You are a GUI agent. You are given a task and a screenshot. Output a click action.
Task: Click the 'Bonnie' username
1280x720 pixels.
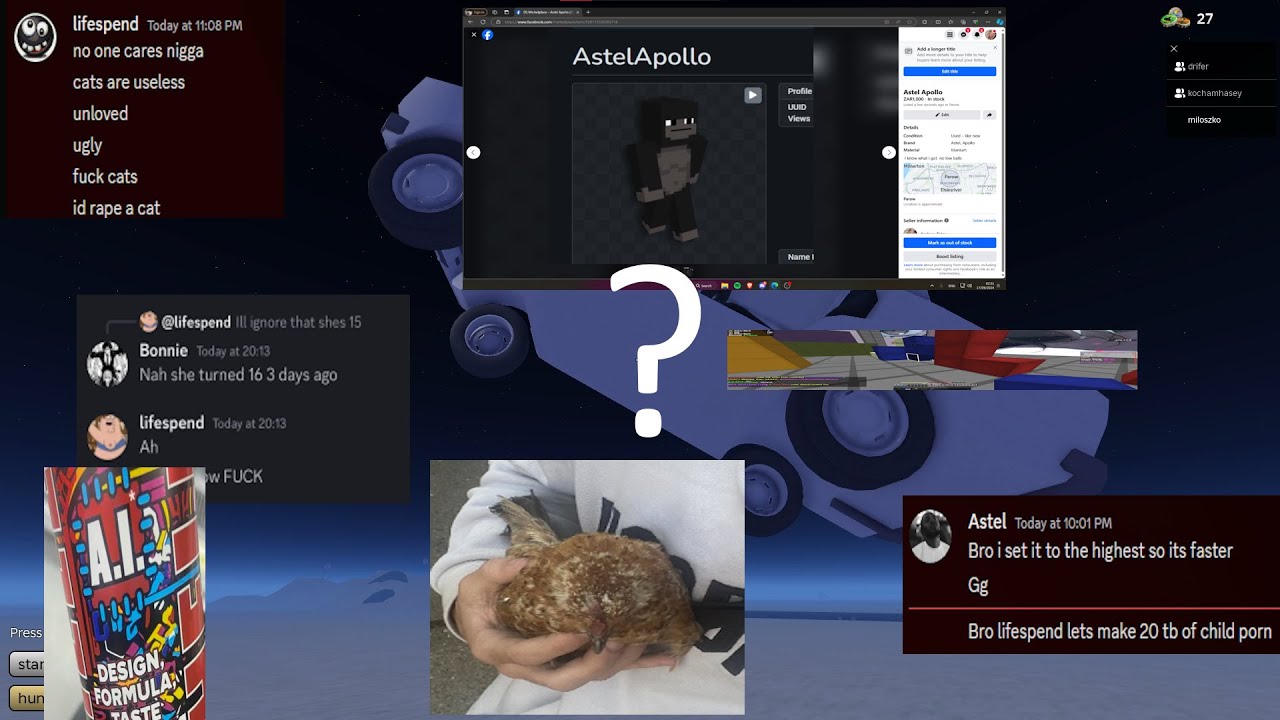click(x=163, y=350)
